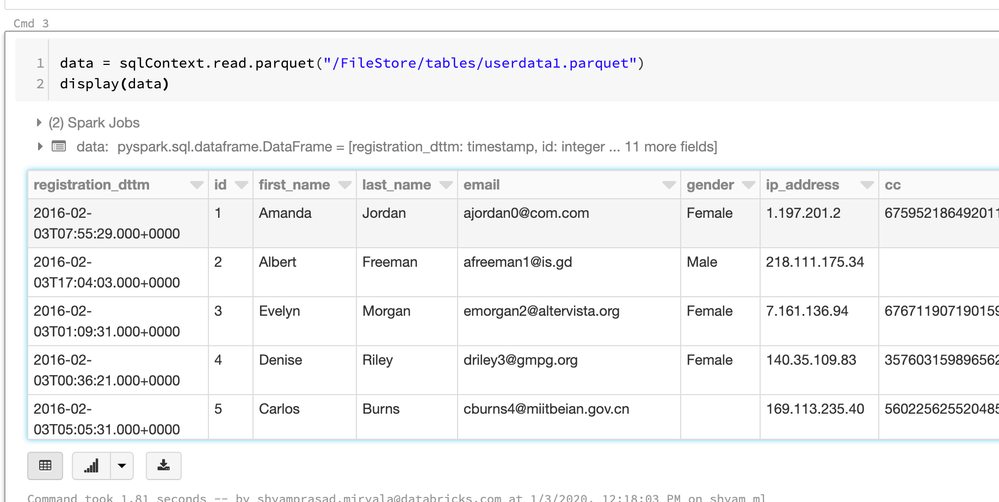Sort first_name column with its arrow
The image size is (999, 502).
(345, 186)
